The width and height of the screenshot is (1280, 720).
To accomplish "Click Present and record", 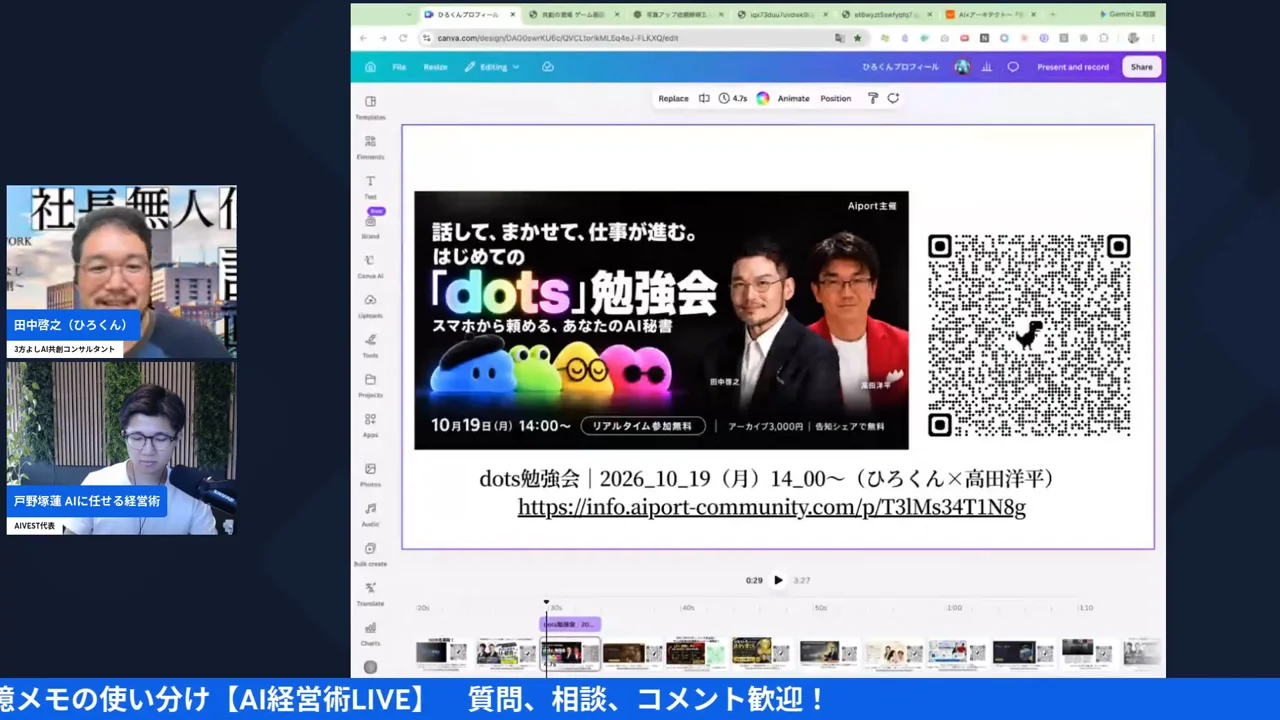I will 1073,67.
